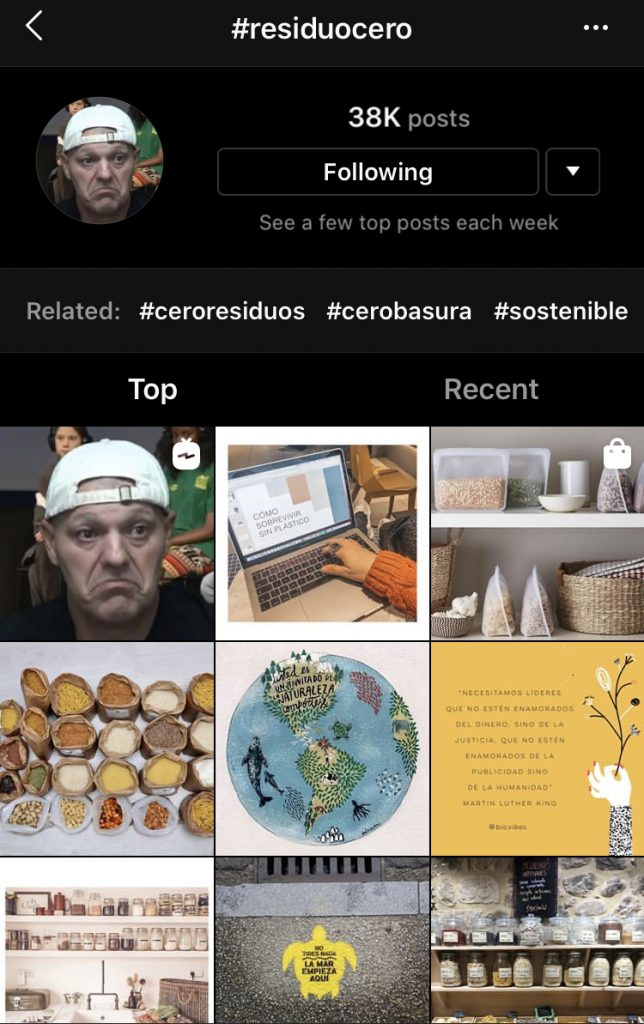Viewport: 644px width, 1024px height.
Task: Open the hashtag profile picture
Action: click(99, 161)
